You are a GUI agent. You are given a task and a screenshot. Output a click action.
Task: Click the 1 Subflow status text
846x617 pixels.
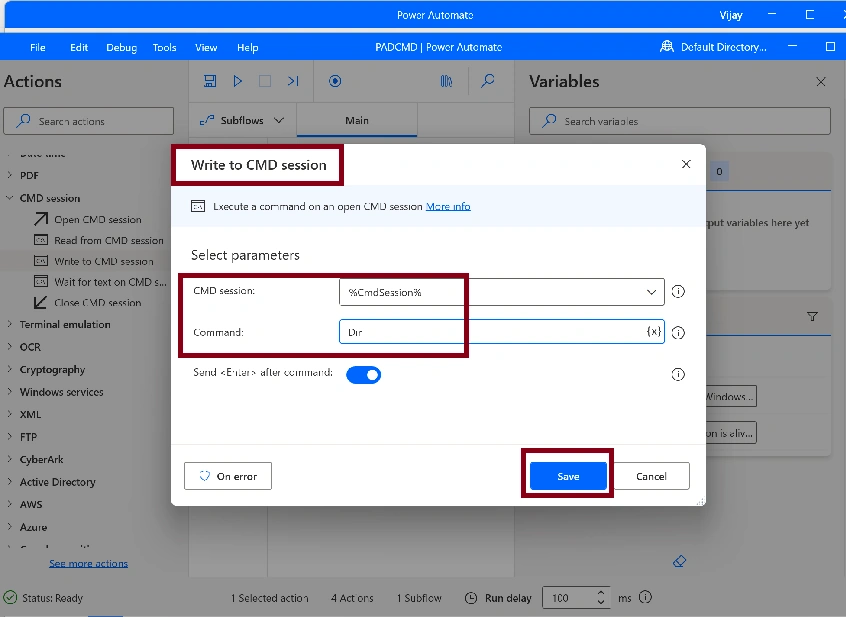tap(419, 598)
